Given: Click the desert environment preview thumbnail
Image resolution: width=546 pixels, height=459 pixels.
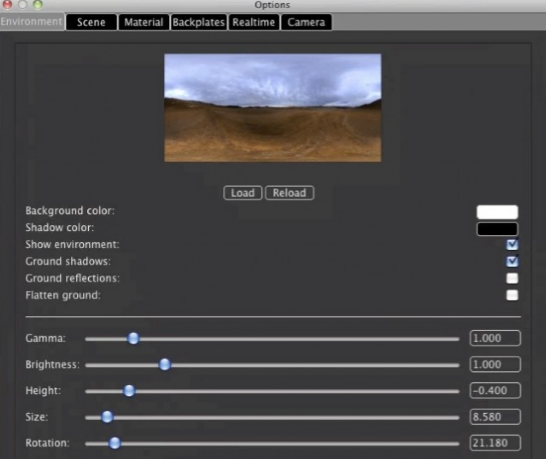Looking at the screenshot, I should [273, 108].
